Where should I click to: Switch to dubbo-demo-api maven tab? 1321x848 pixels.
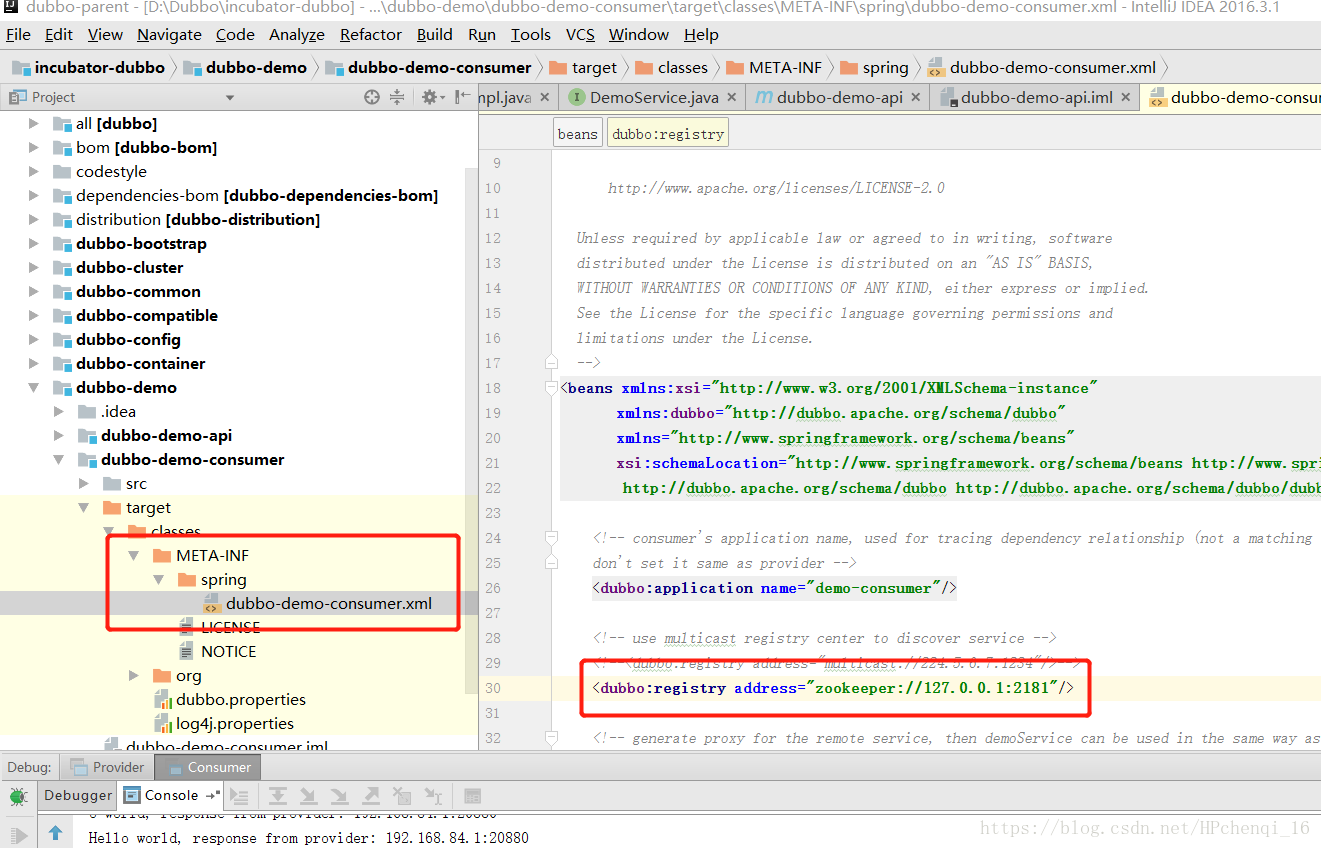(839, 98)
